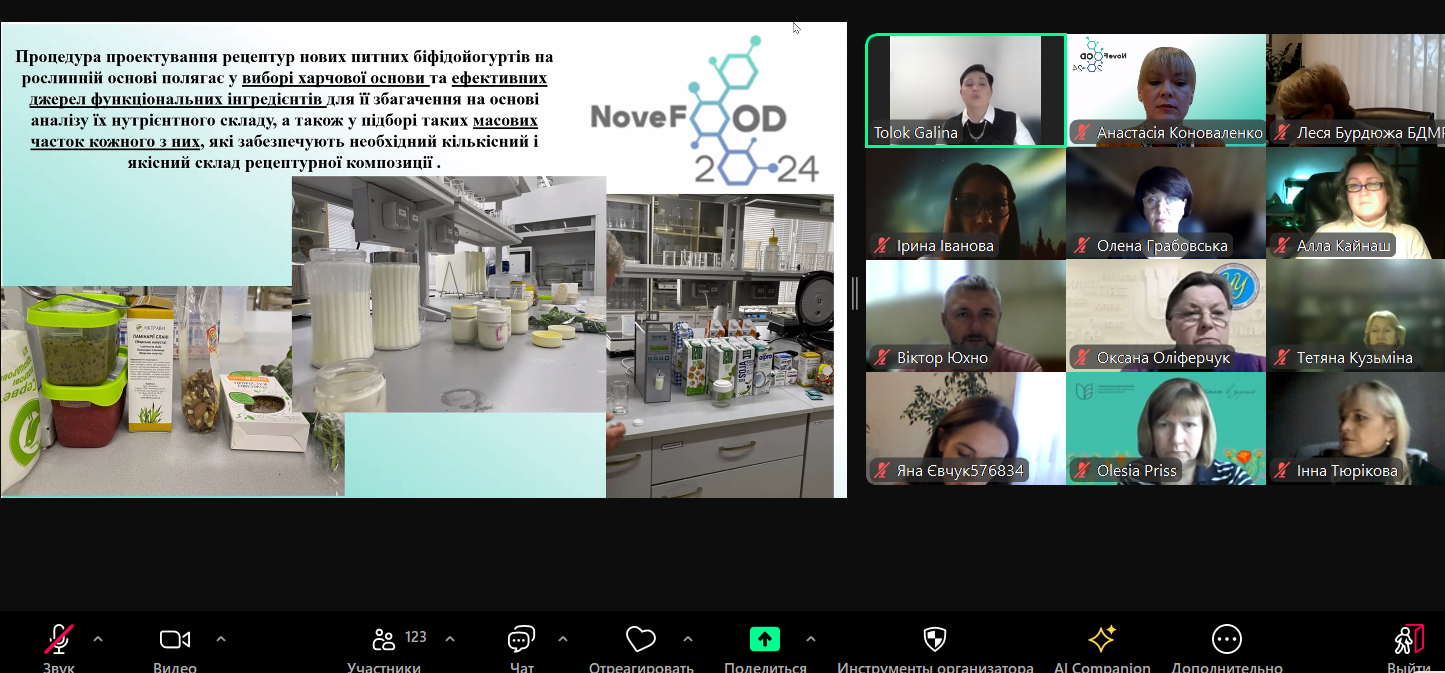Select Olesia Priss's video tile
Viewport: 1445px width, 673px height.
pyautogui.click(x=1166, y=429)
